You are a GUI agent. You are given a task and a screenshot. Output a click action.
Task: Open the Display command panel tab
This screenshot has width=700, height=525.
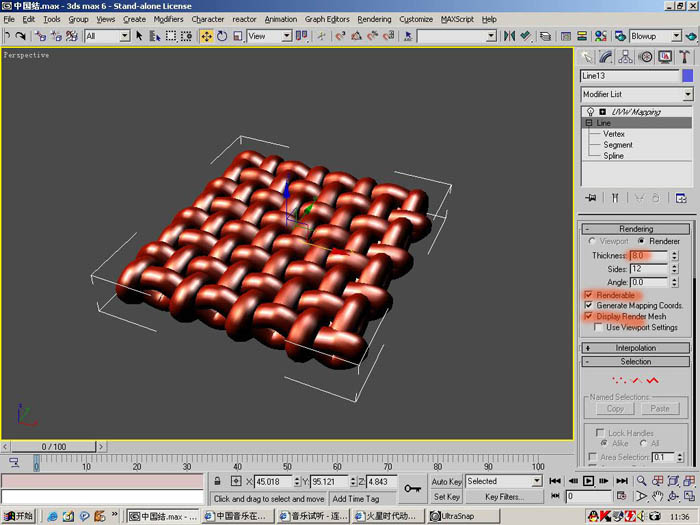(665, 57)
